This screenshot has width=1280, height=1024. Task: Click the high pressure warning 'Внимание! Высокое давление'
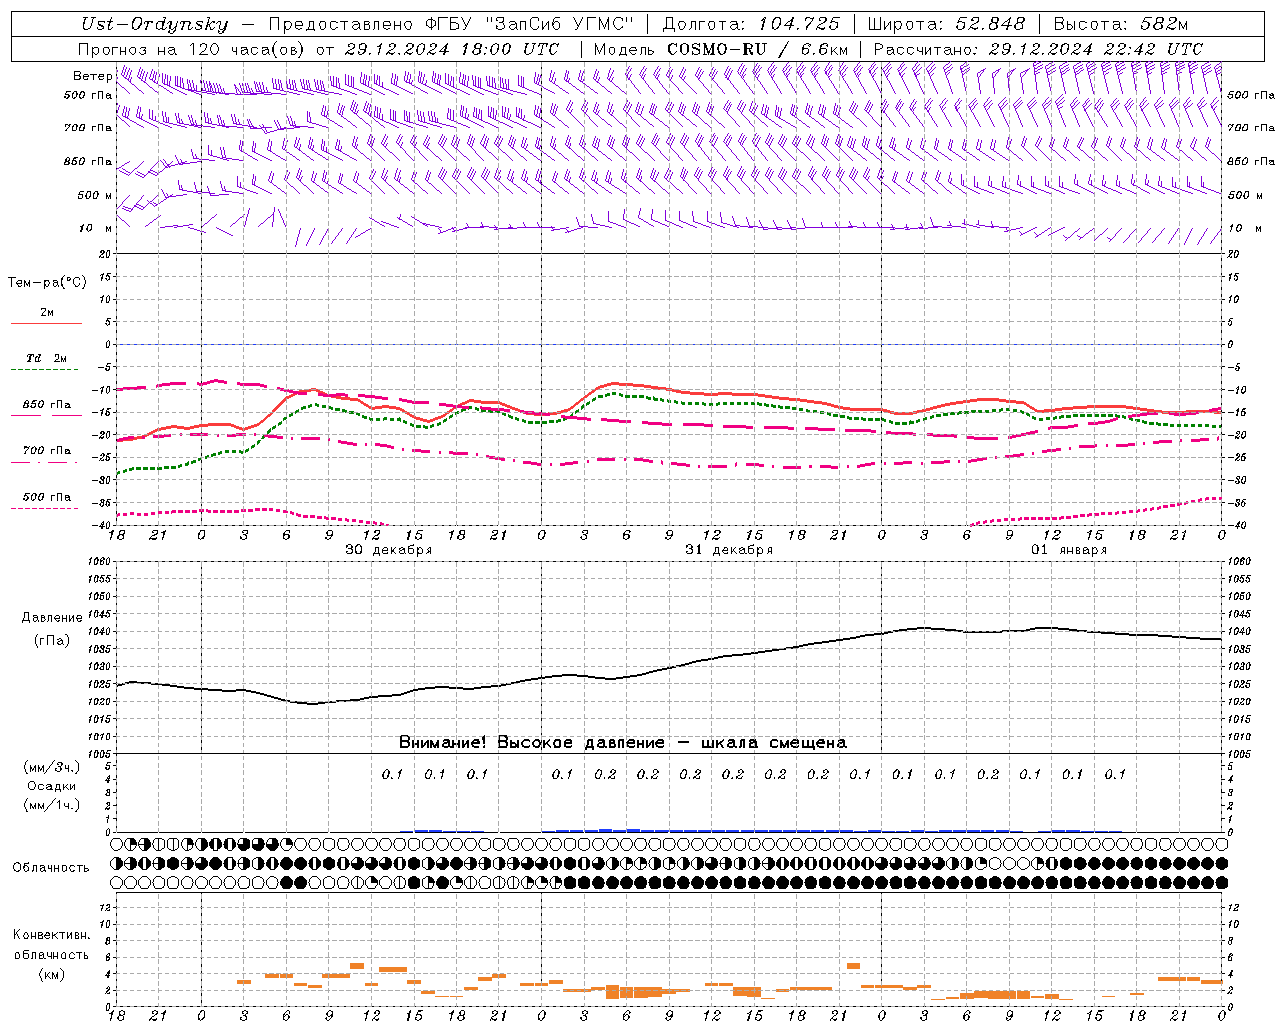[x=532, y=743]
